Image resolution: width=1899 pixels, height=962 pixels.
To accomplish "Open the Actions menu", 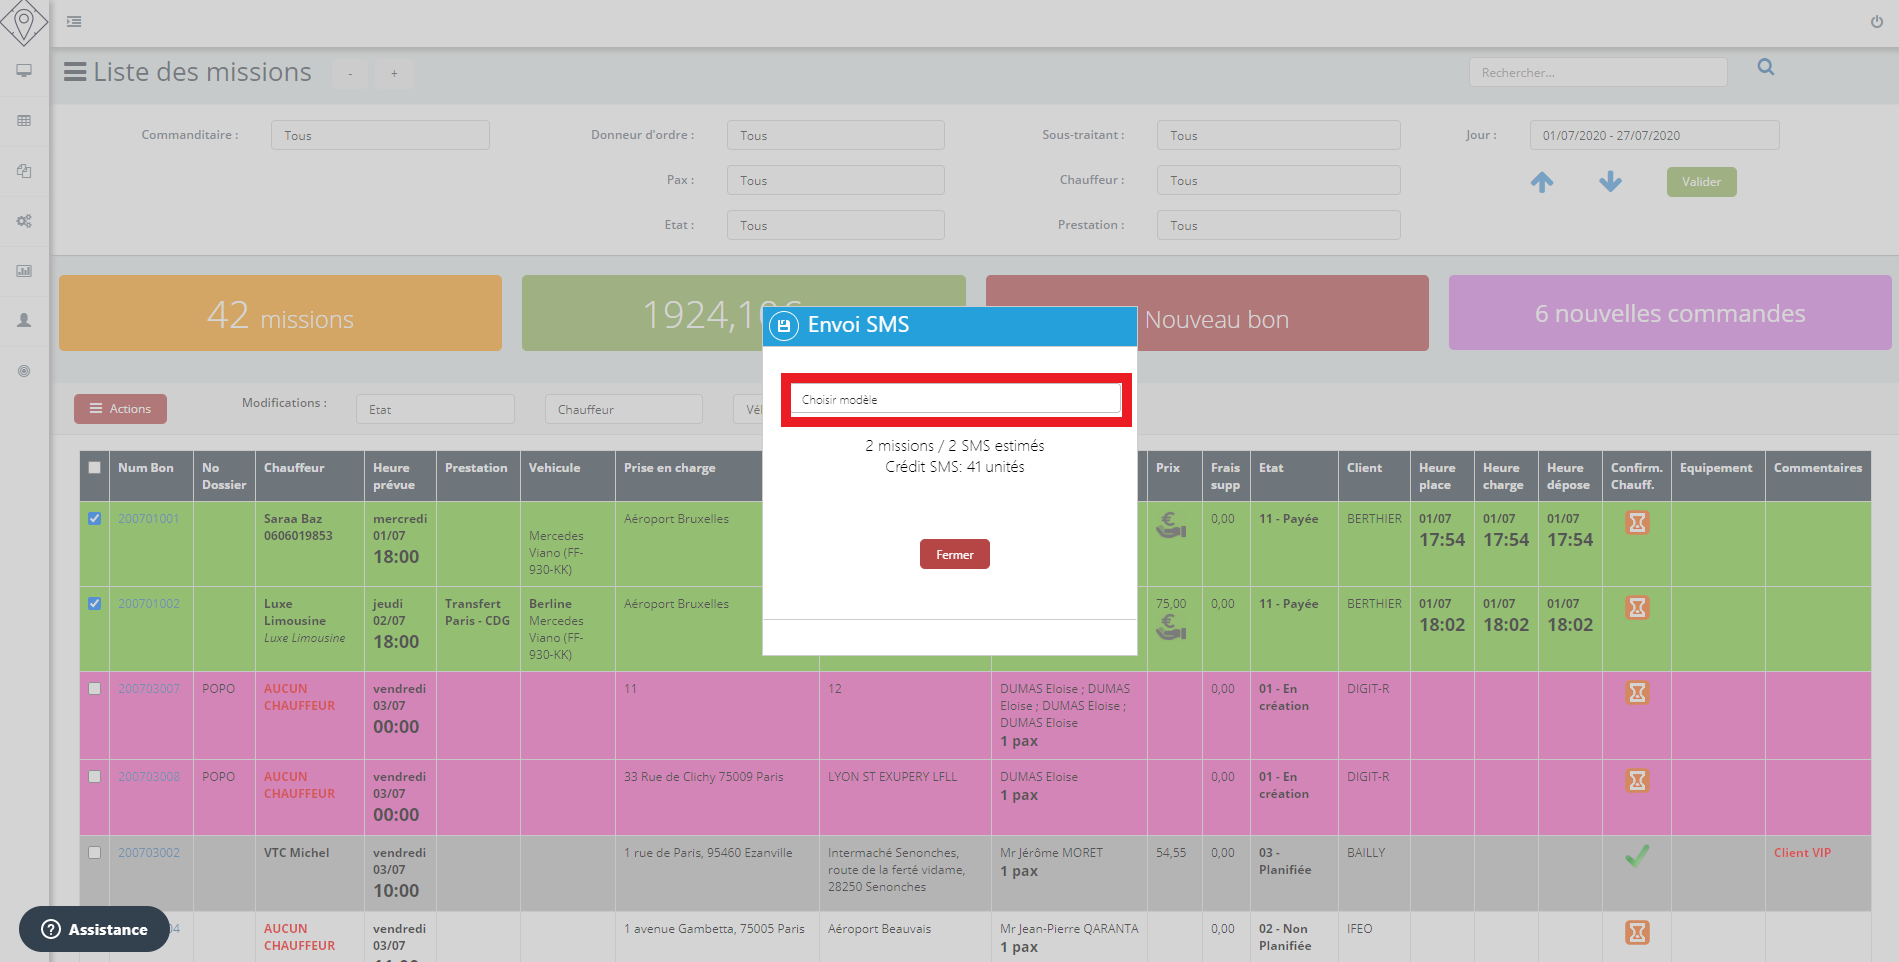I will pyautogui.click(x=120, y=409).
